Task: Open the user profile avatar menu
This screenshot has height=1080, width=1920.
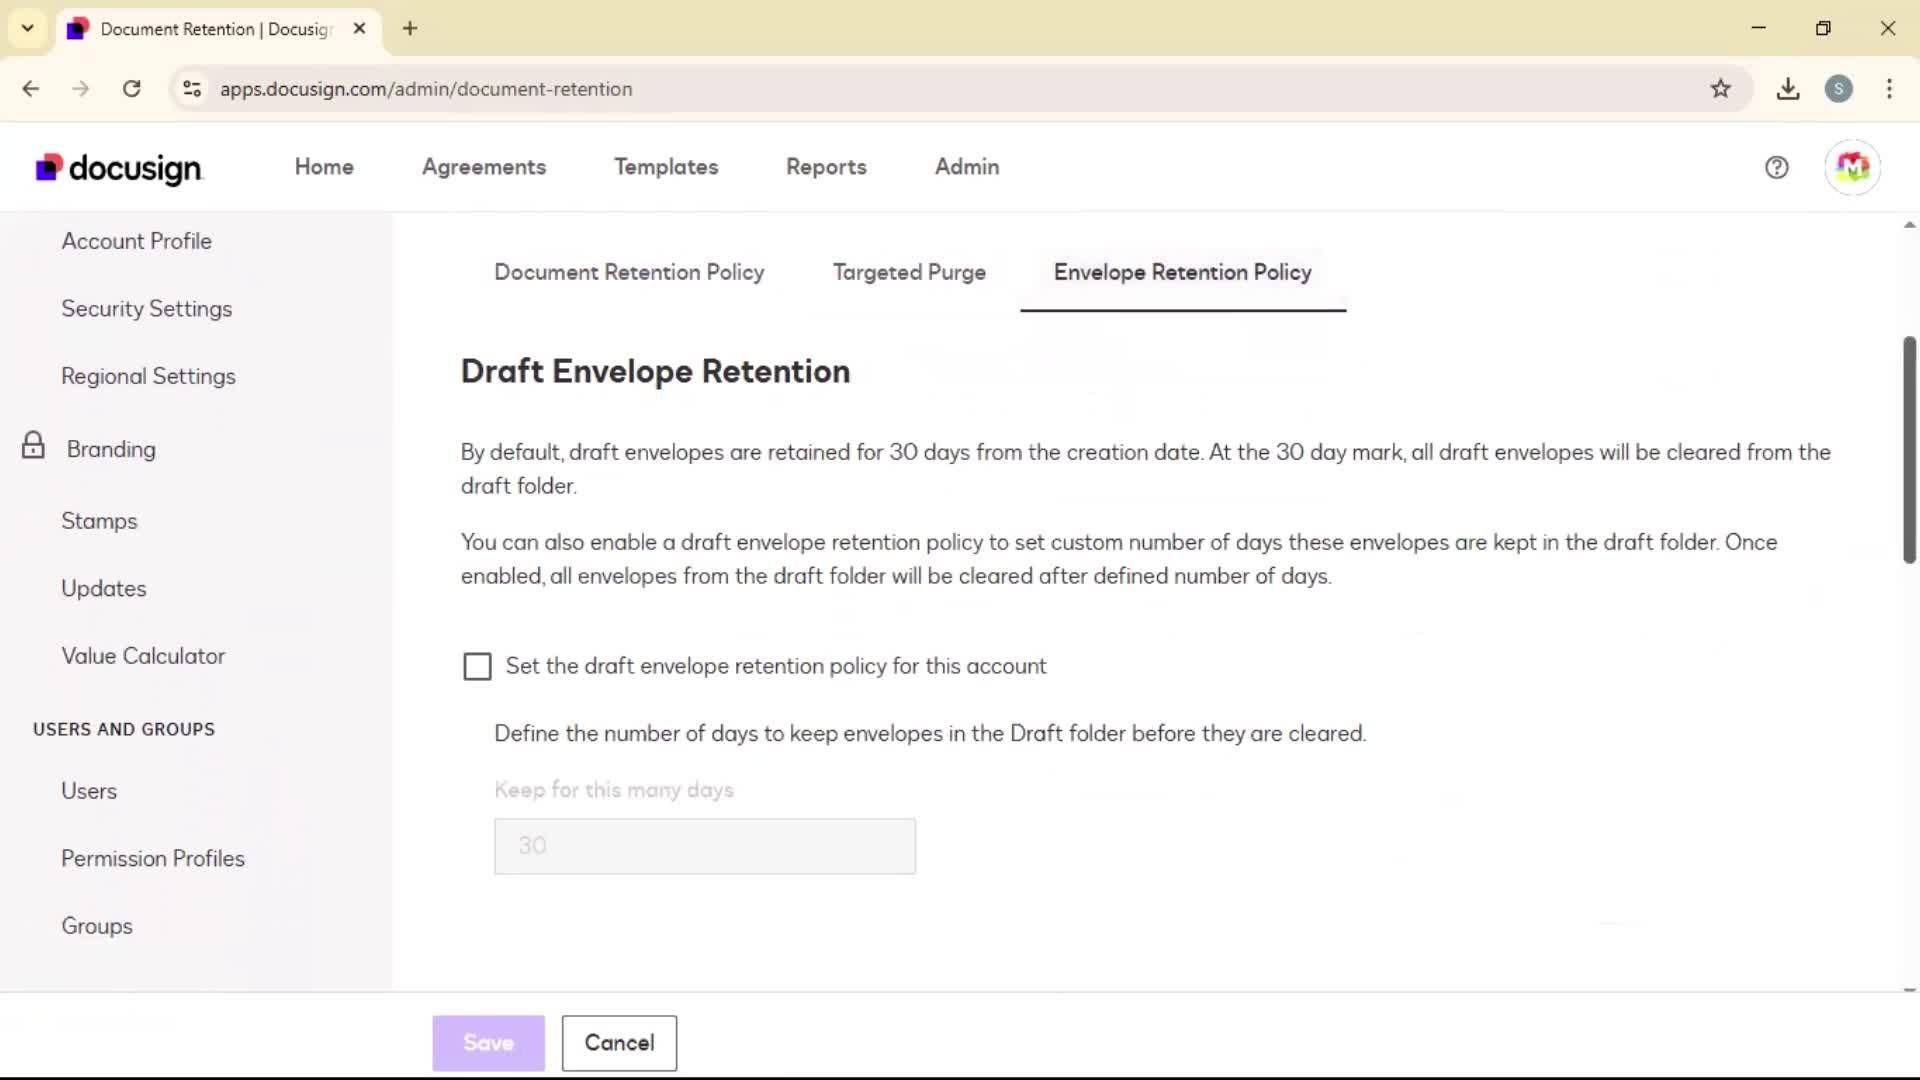Action: pyautogui.click(x=1852, y=167)
